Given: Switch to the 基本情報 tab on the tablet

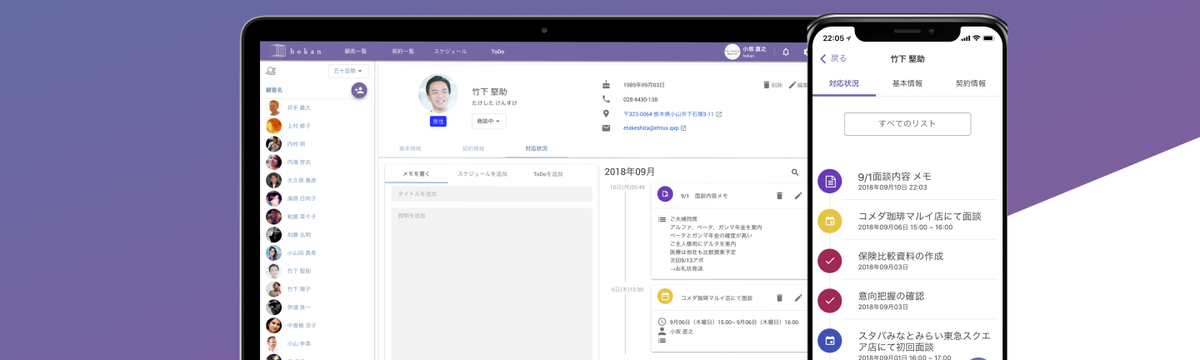Looking at the screenshot, I should tap(410, 148).
